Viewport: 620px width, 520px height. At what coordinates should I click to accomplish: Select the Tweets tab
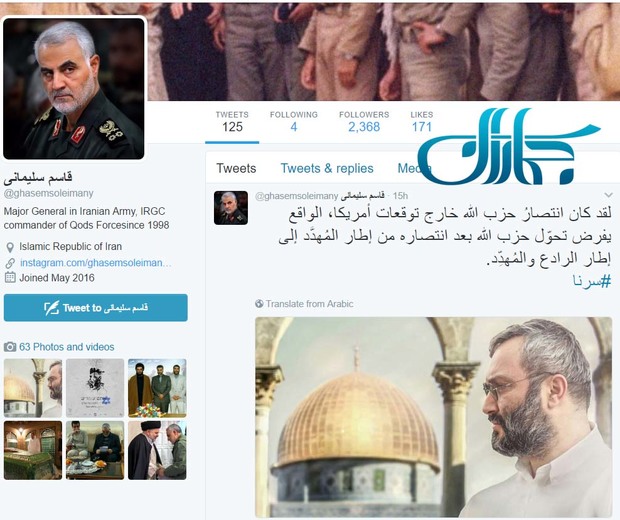click(x=236, y=168)
